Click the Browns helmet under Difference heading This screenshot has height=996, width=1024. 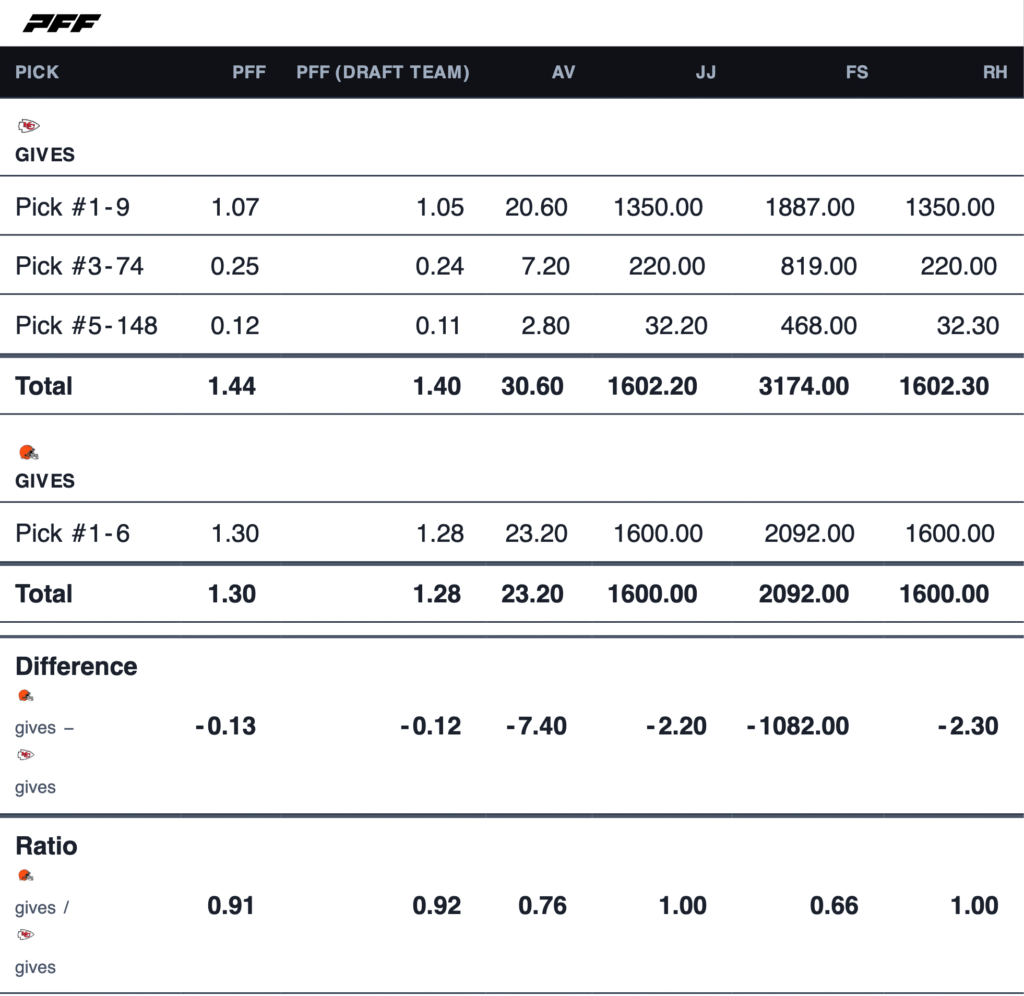[x=25, y=695]
